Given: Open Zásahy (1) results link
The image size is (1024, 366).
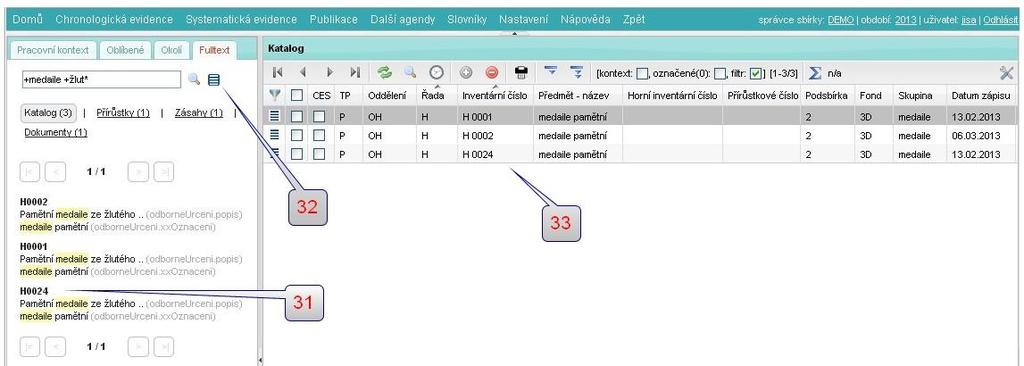Looking at the screenshot, I should click(199, 112).
